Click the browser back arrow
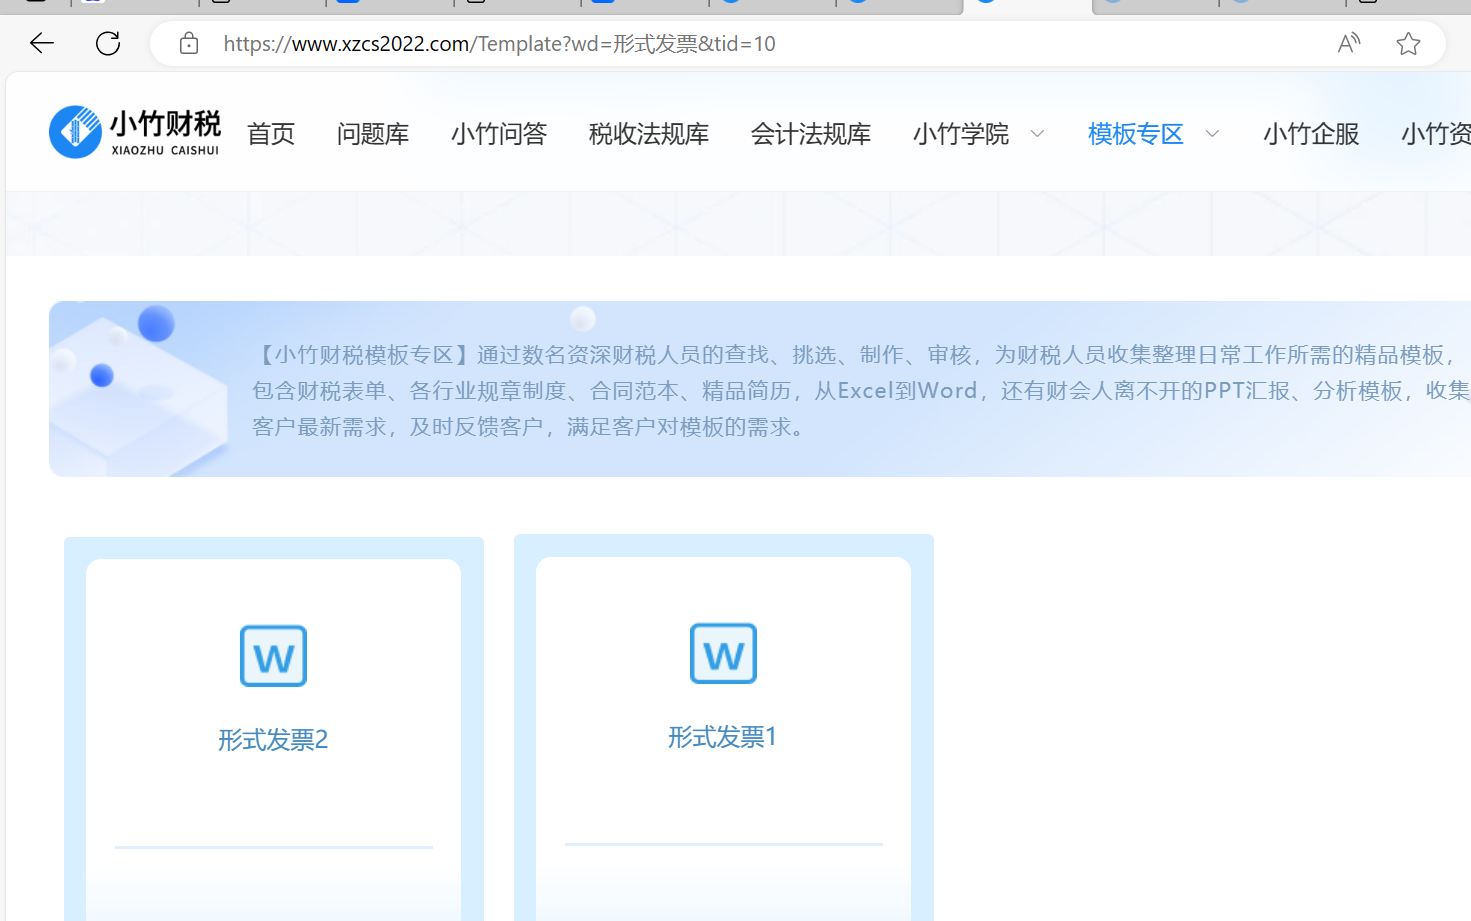Image resolution: width=1471 pixels, height=921 pixels. [42, 43]
